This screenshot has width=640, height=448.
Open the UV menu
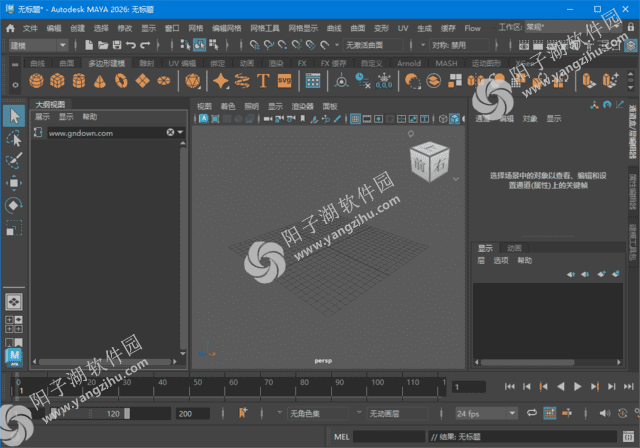[x=402, y=28]
